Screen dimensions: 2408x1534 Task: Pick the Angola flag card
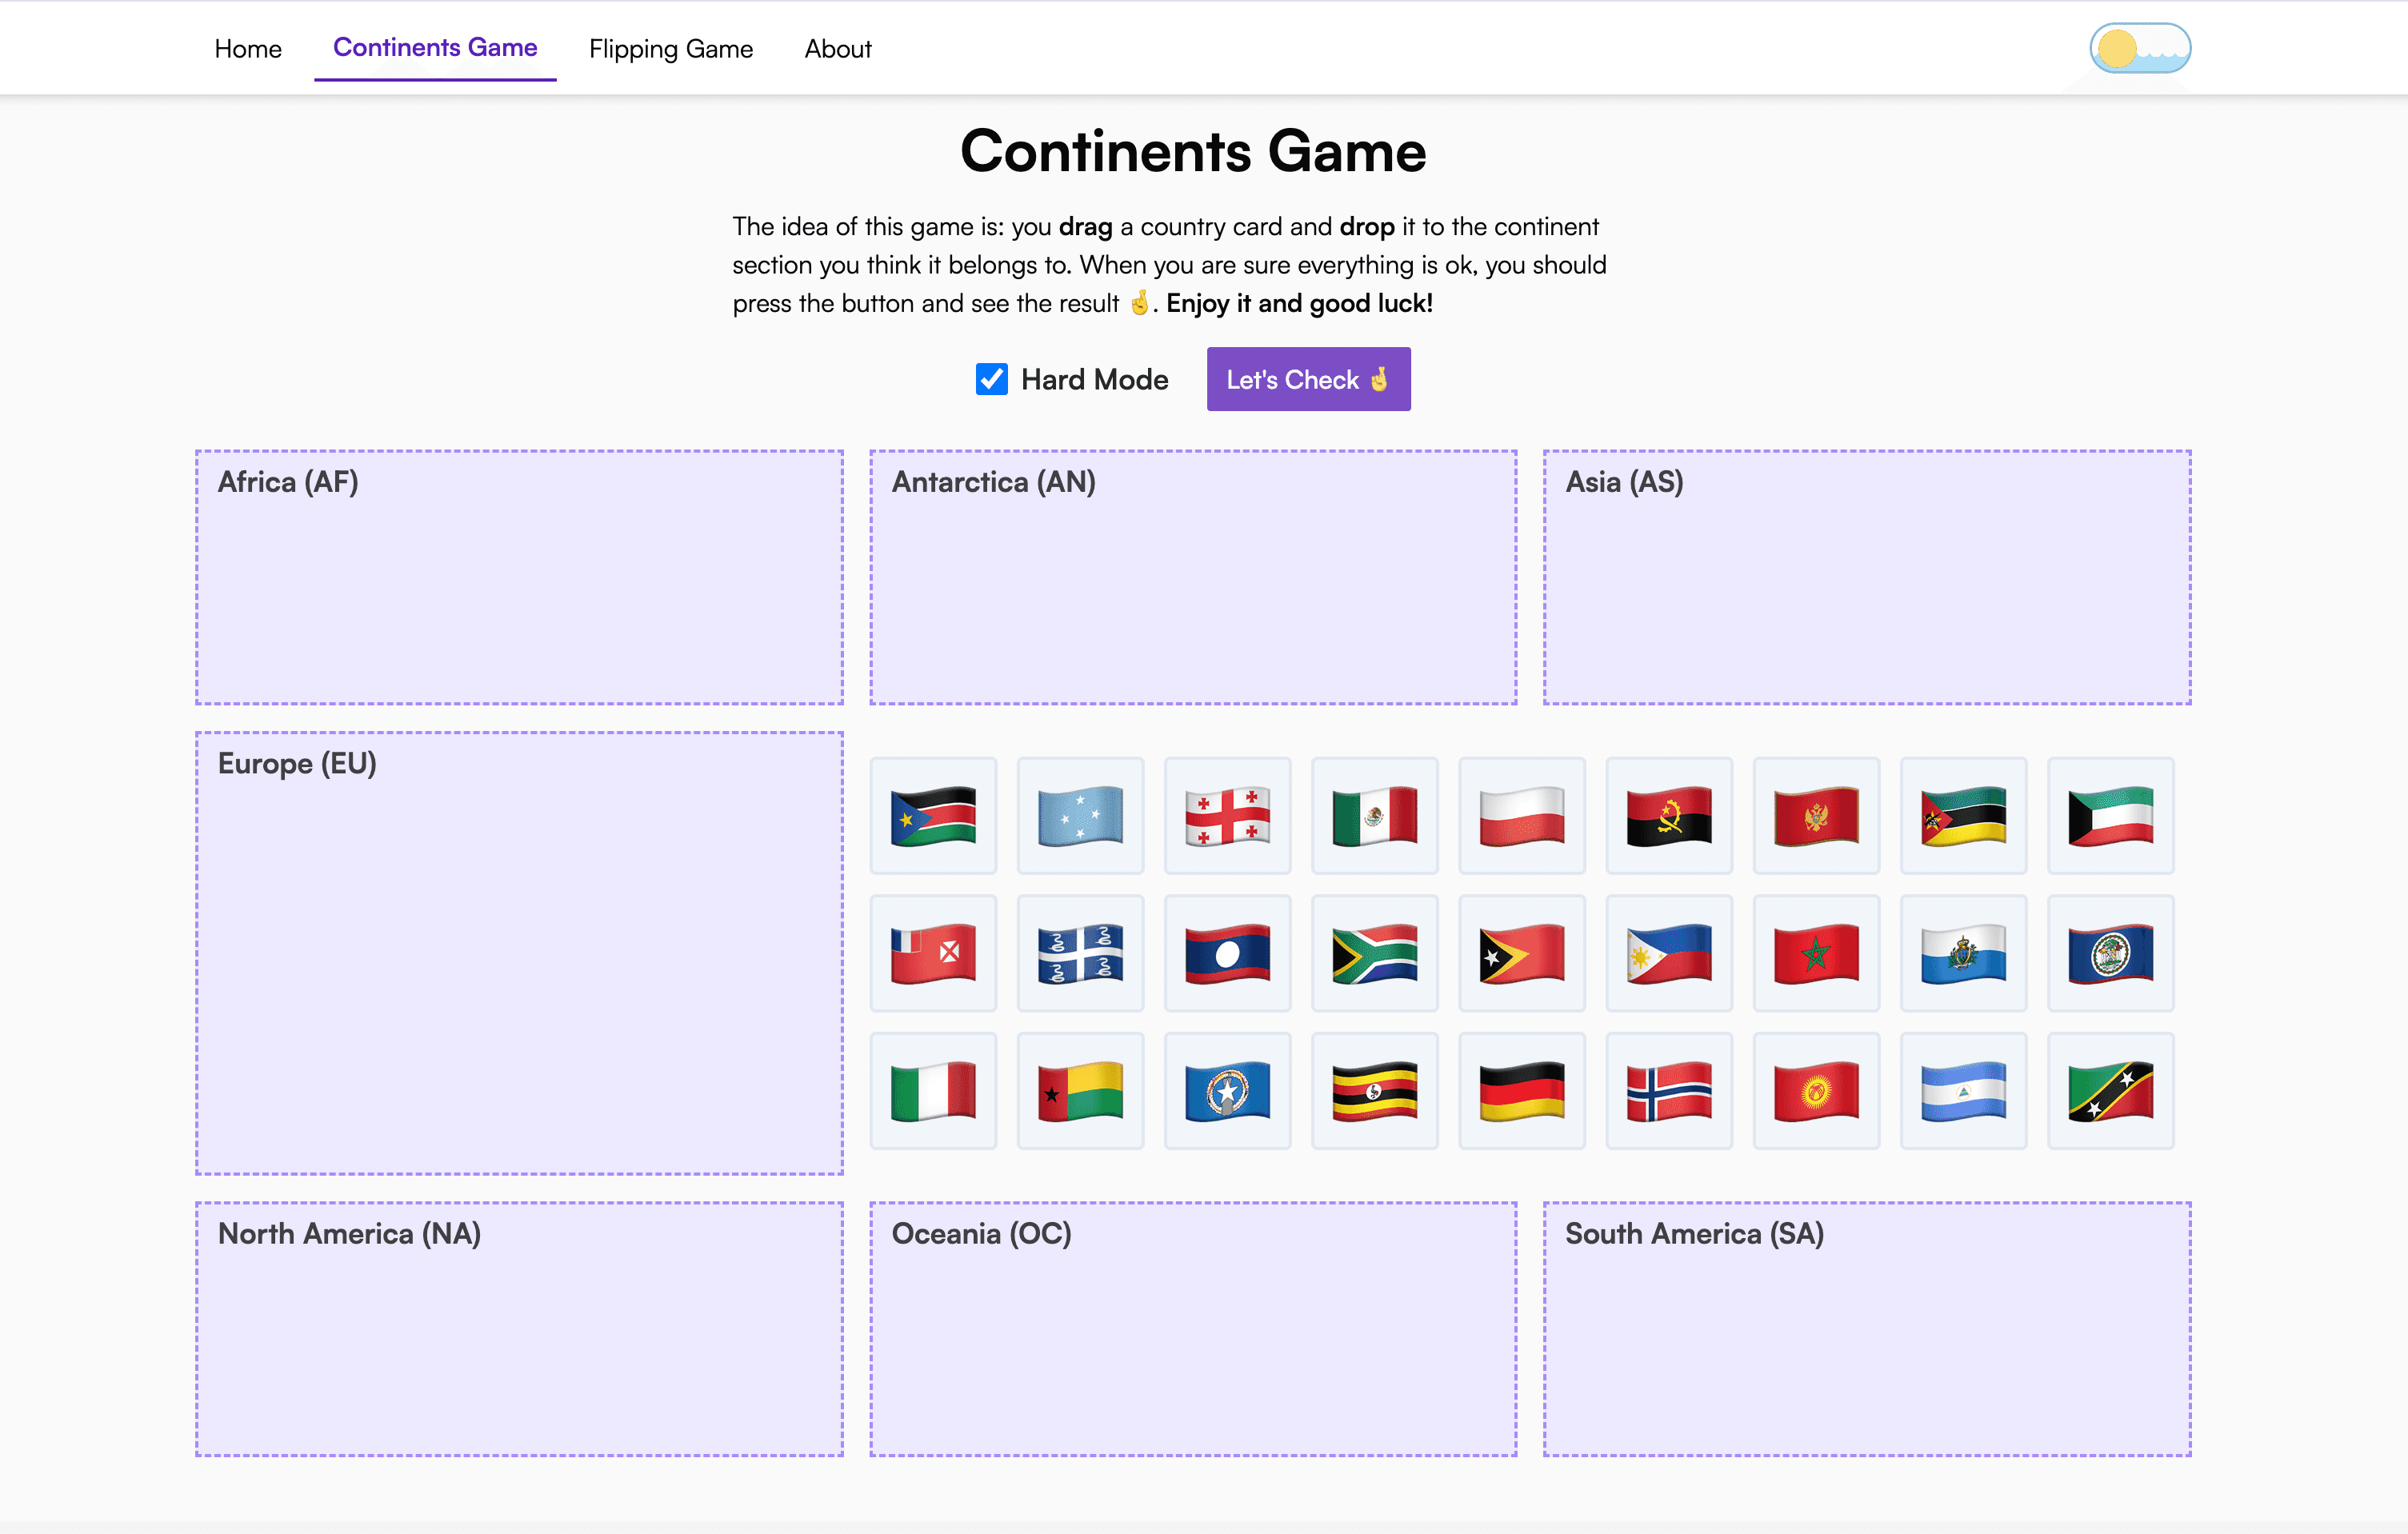click(1669, 816)
